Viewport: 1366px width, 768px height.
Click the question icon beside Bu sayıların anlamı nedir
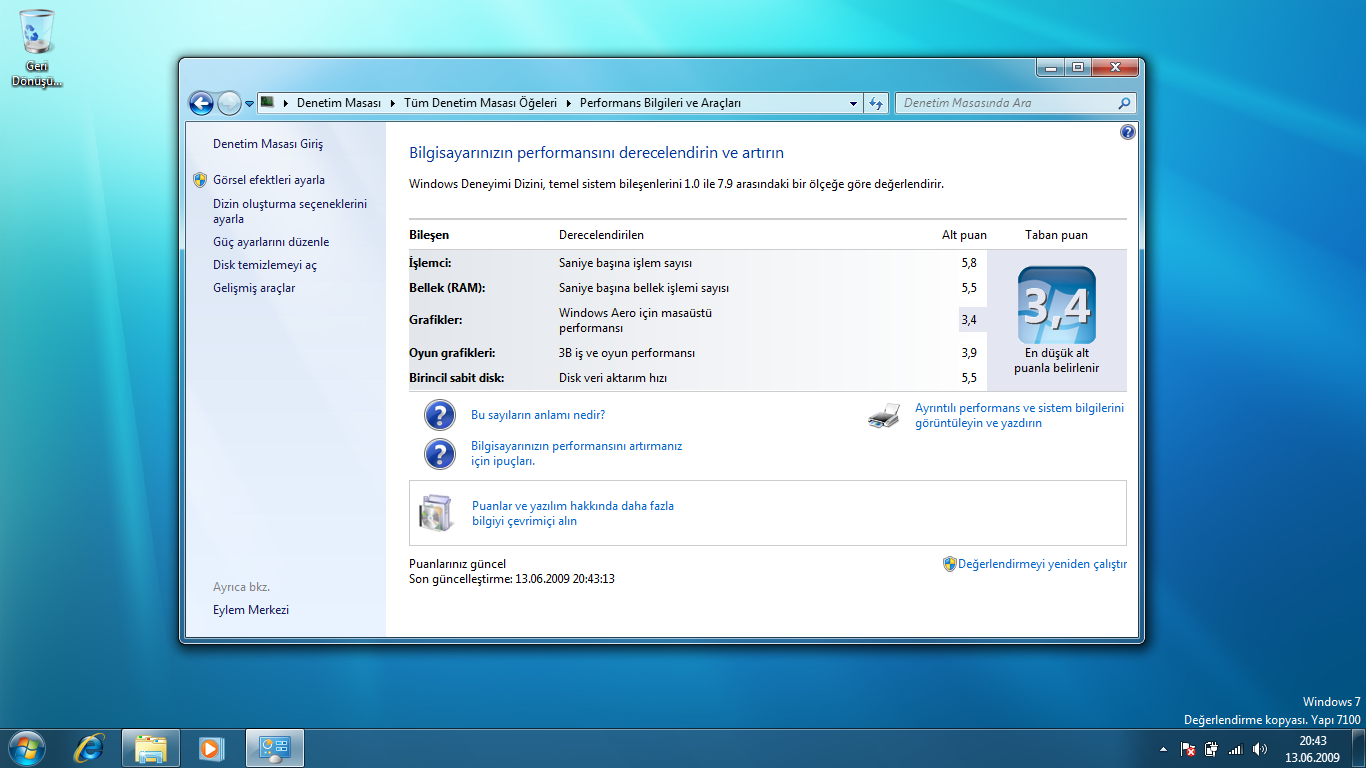coord(440,415)
